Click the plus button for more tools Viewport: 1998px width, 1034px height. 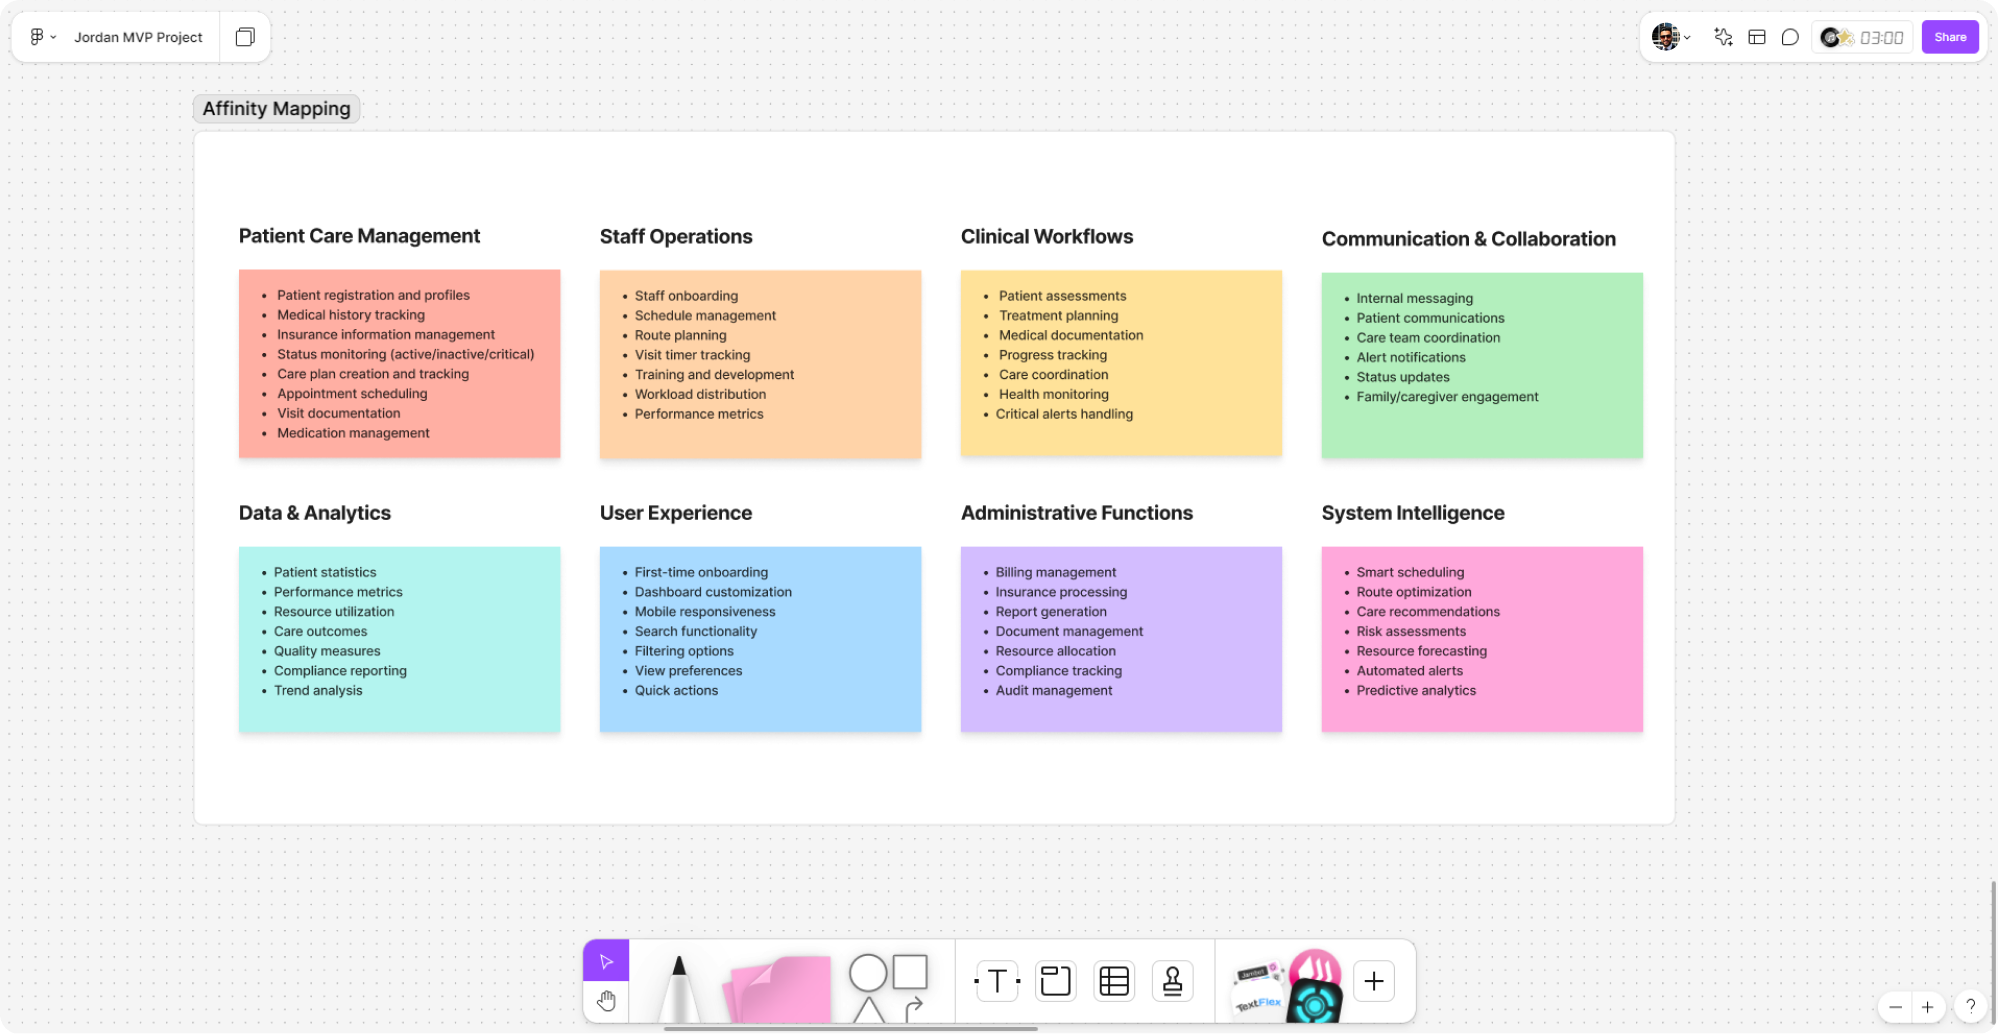click(x=1374, y=981)
